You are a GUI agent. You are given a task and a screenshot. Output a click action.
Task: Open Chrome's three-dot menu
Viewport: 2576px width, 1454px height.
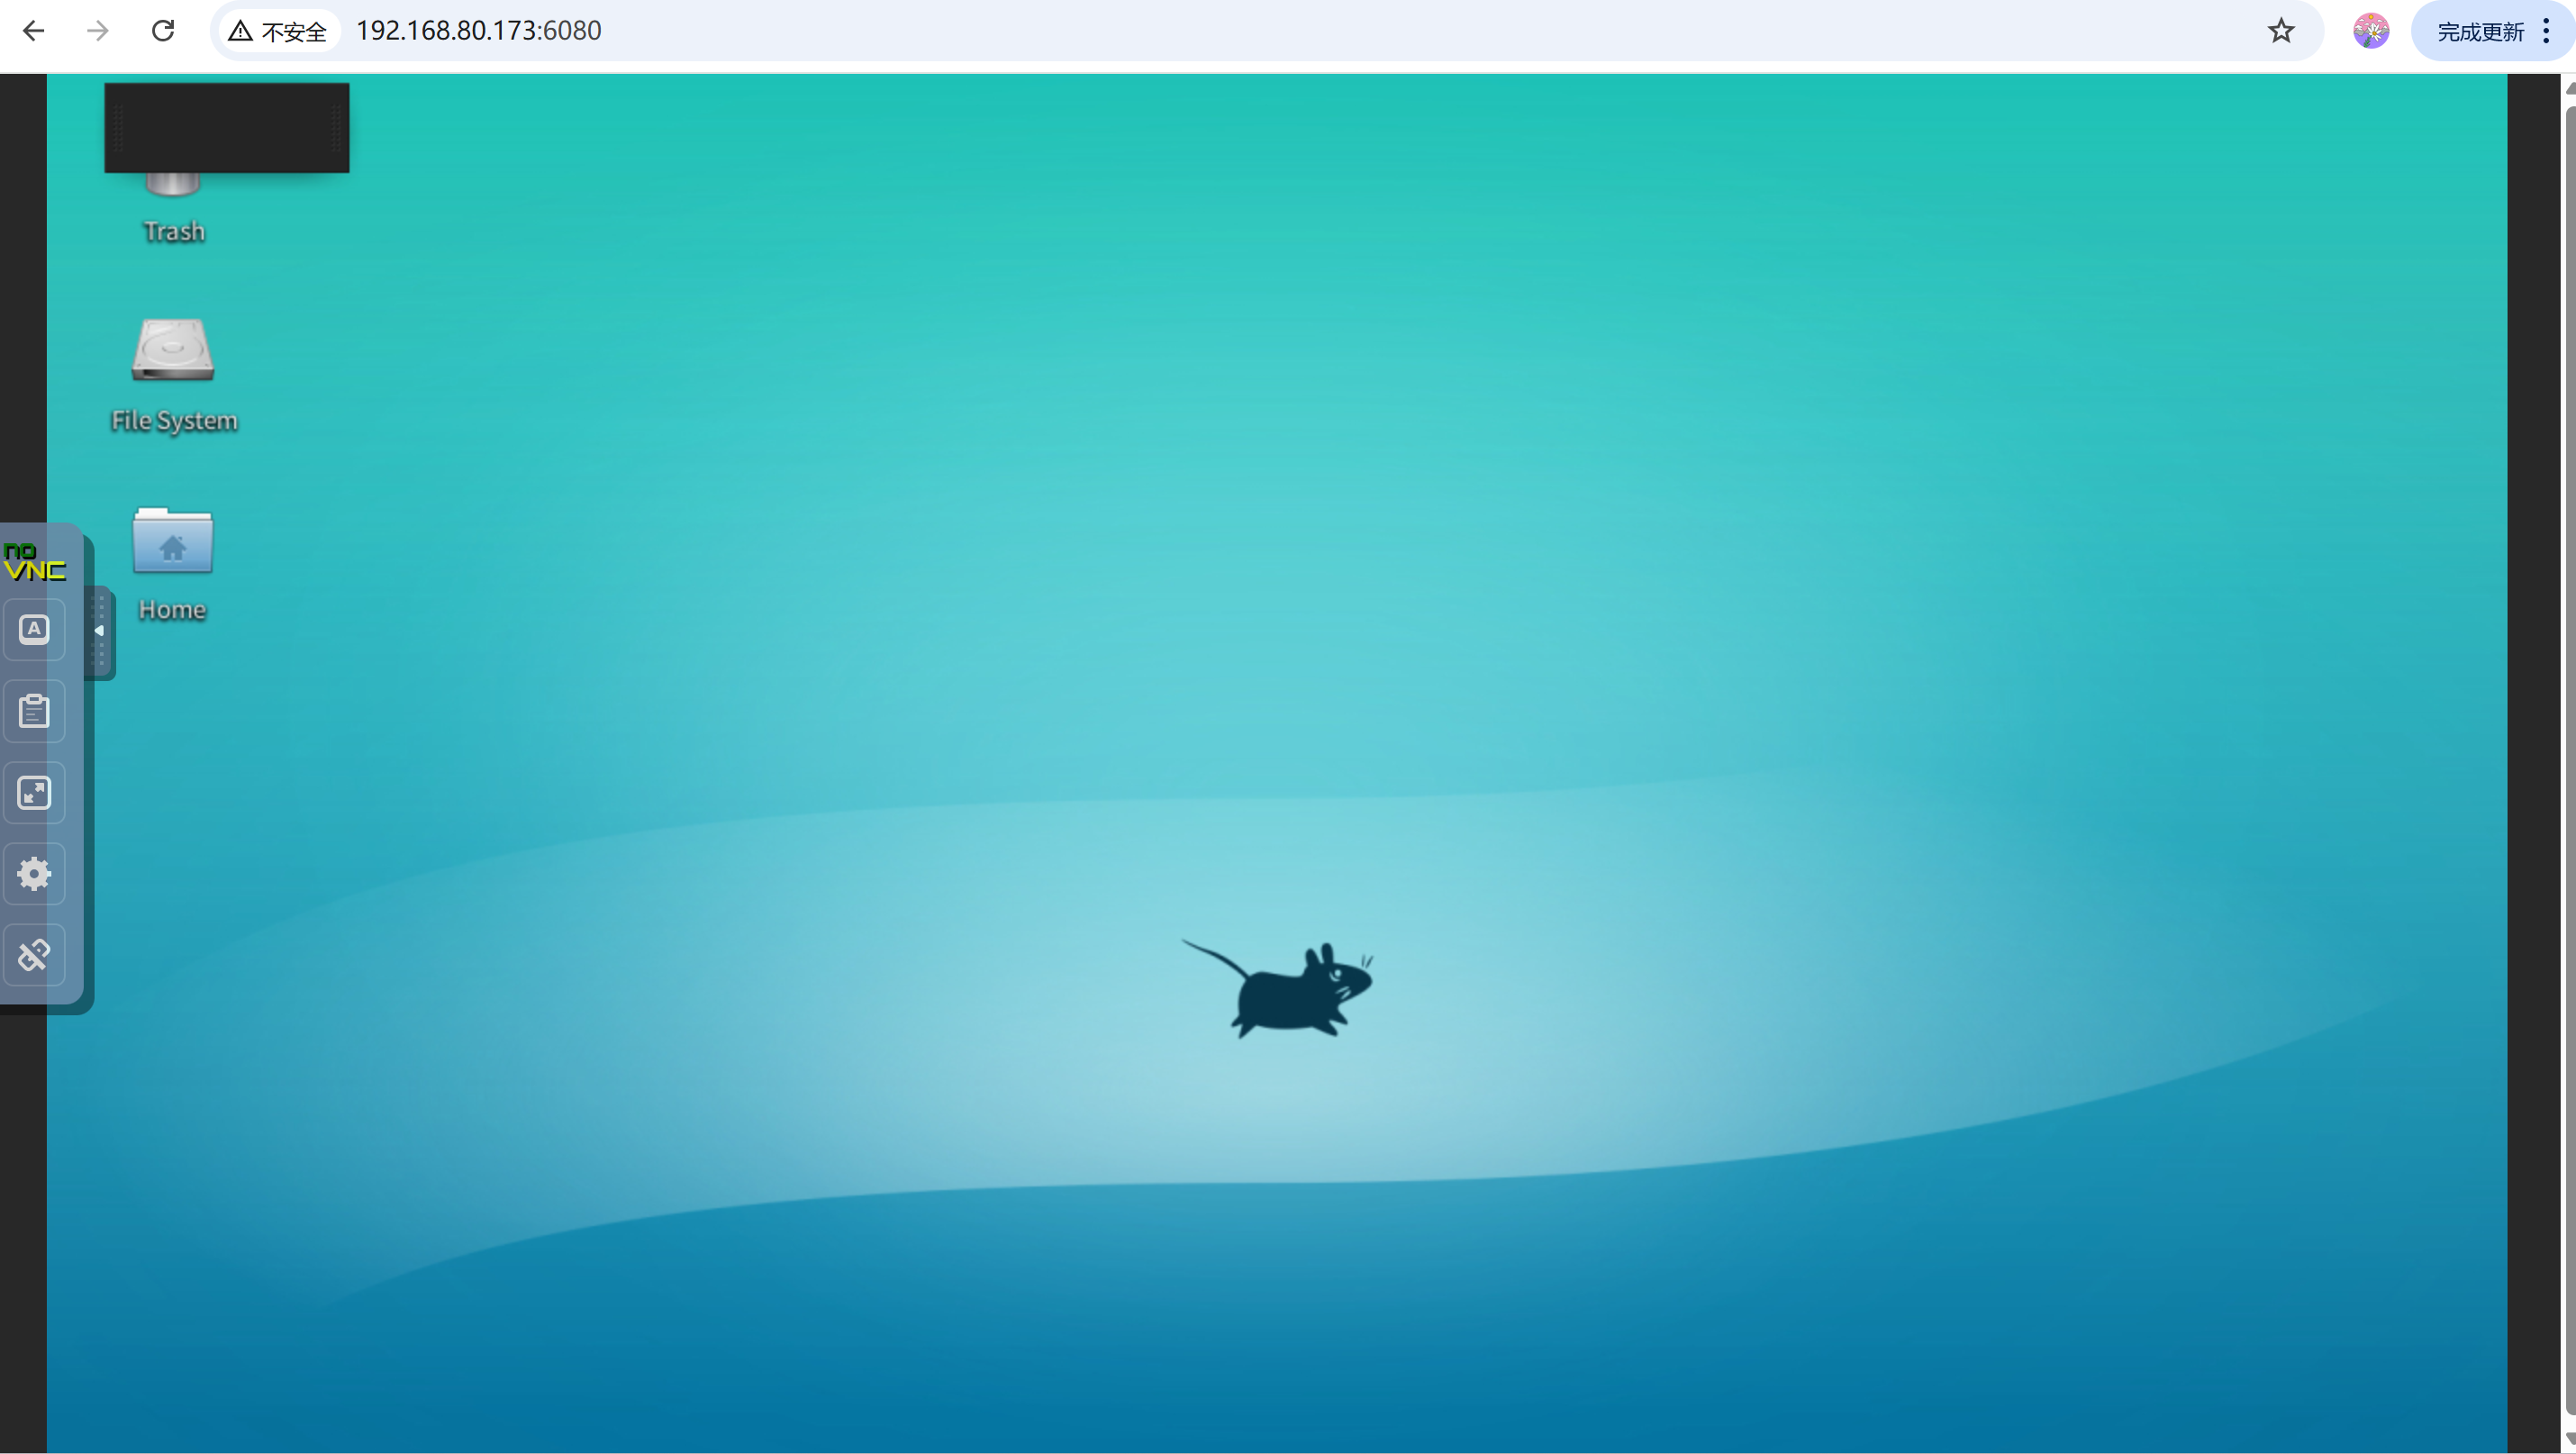point(2546,31)
